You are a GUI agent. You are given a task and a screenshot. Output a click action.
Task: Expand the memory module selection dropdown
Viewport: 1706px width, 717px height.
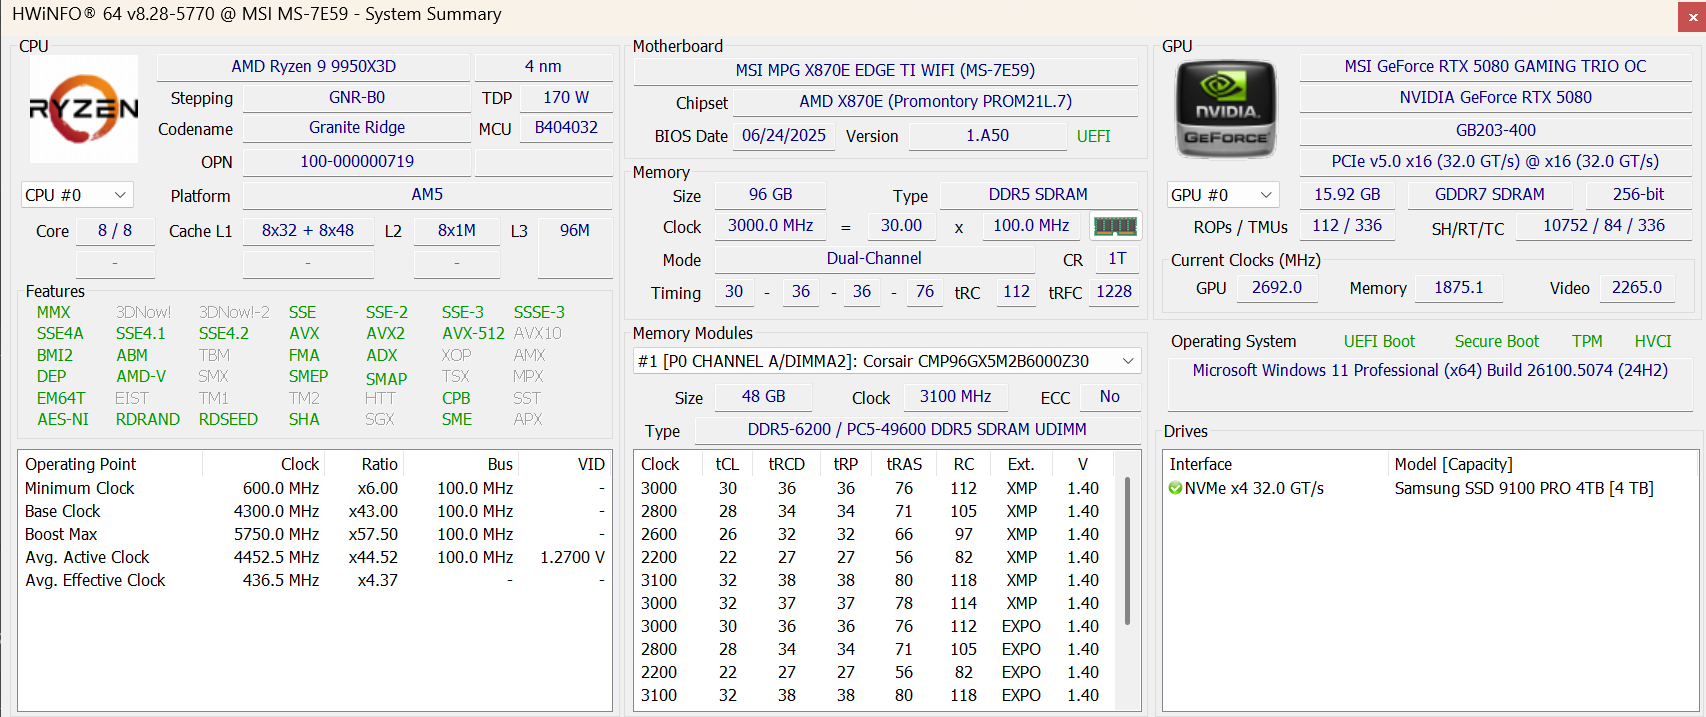pyautogui.click(x=886, y=361)
